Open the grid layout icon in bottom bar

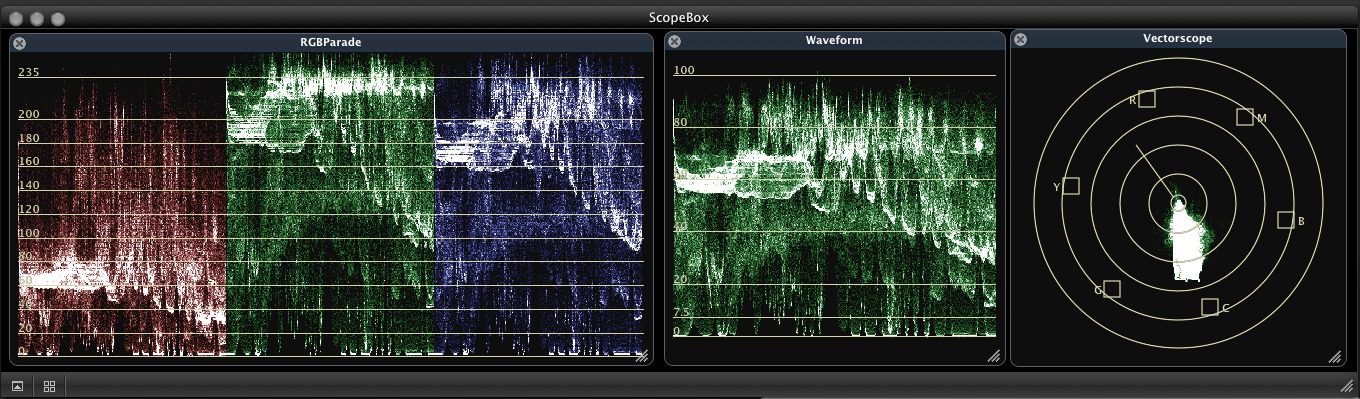[49, 386]
